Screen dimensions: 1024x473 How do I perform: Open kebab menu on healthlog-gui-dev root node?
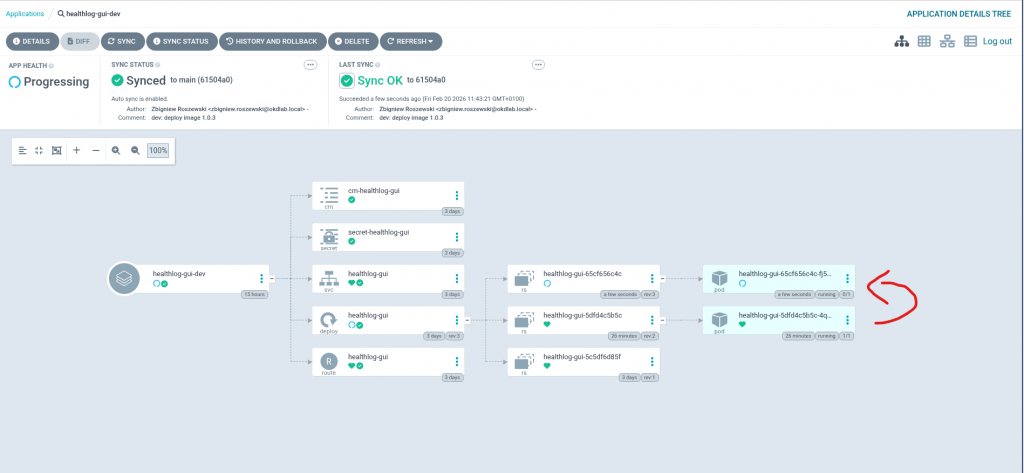[x=262, y=279]
